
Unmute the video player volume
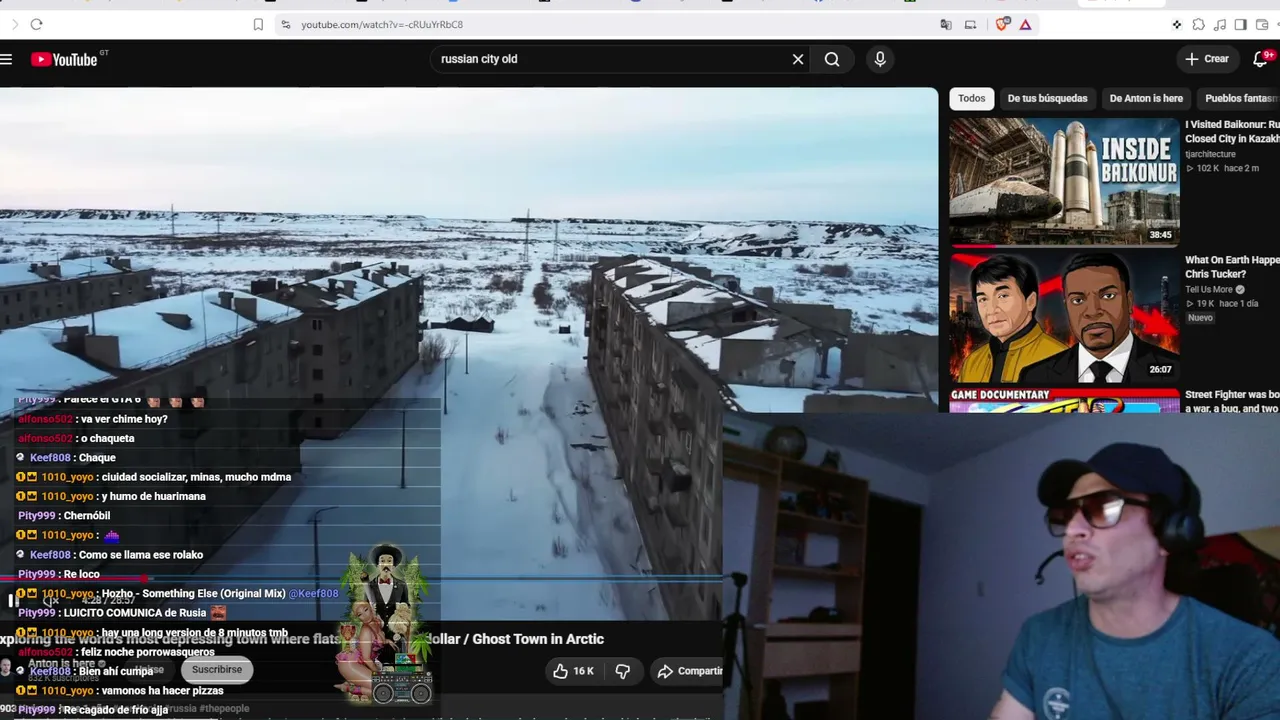tap(50, 601)
